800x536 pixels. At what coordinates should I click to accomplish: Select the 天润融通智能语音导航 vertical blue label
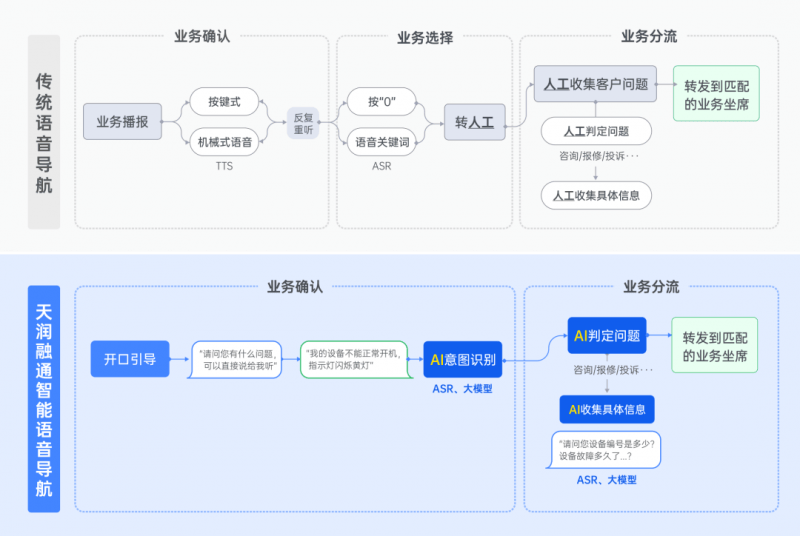click(x=44, y=399)
